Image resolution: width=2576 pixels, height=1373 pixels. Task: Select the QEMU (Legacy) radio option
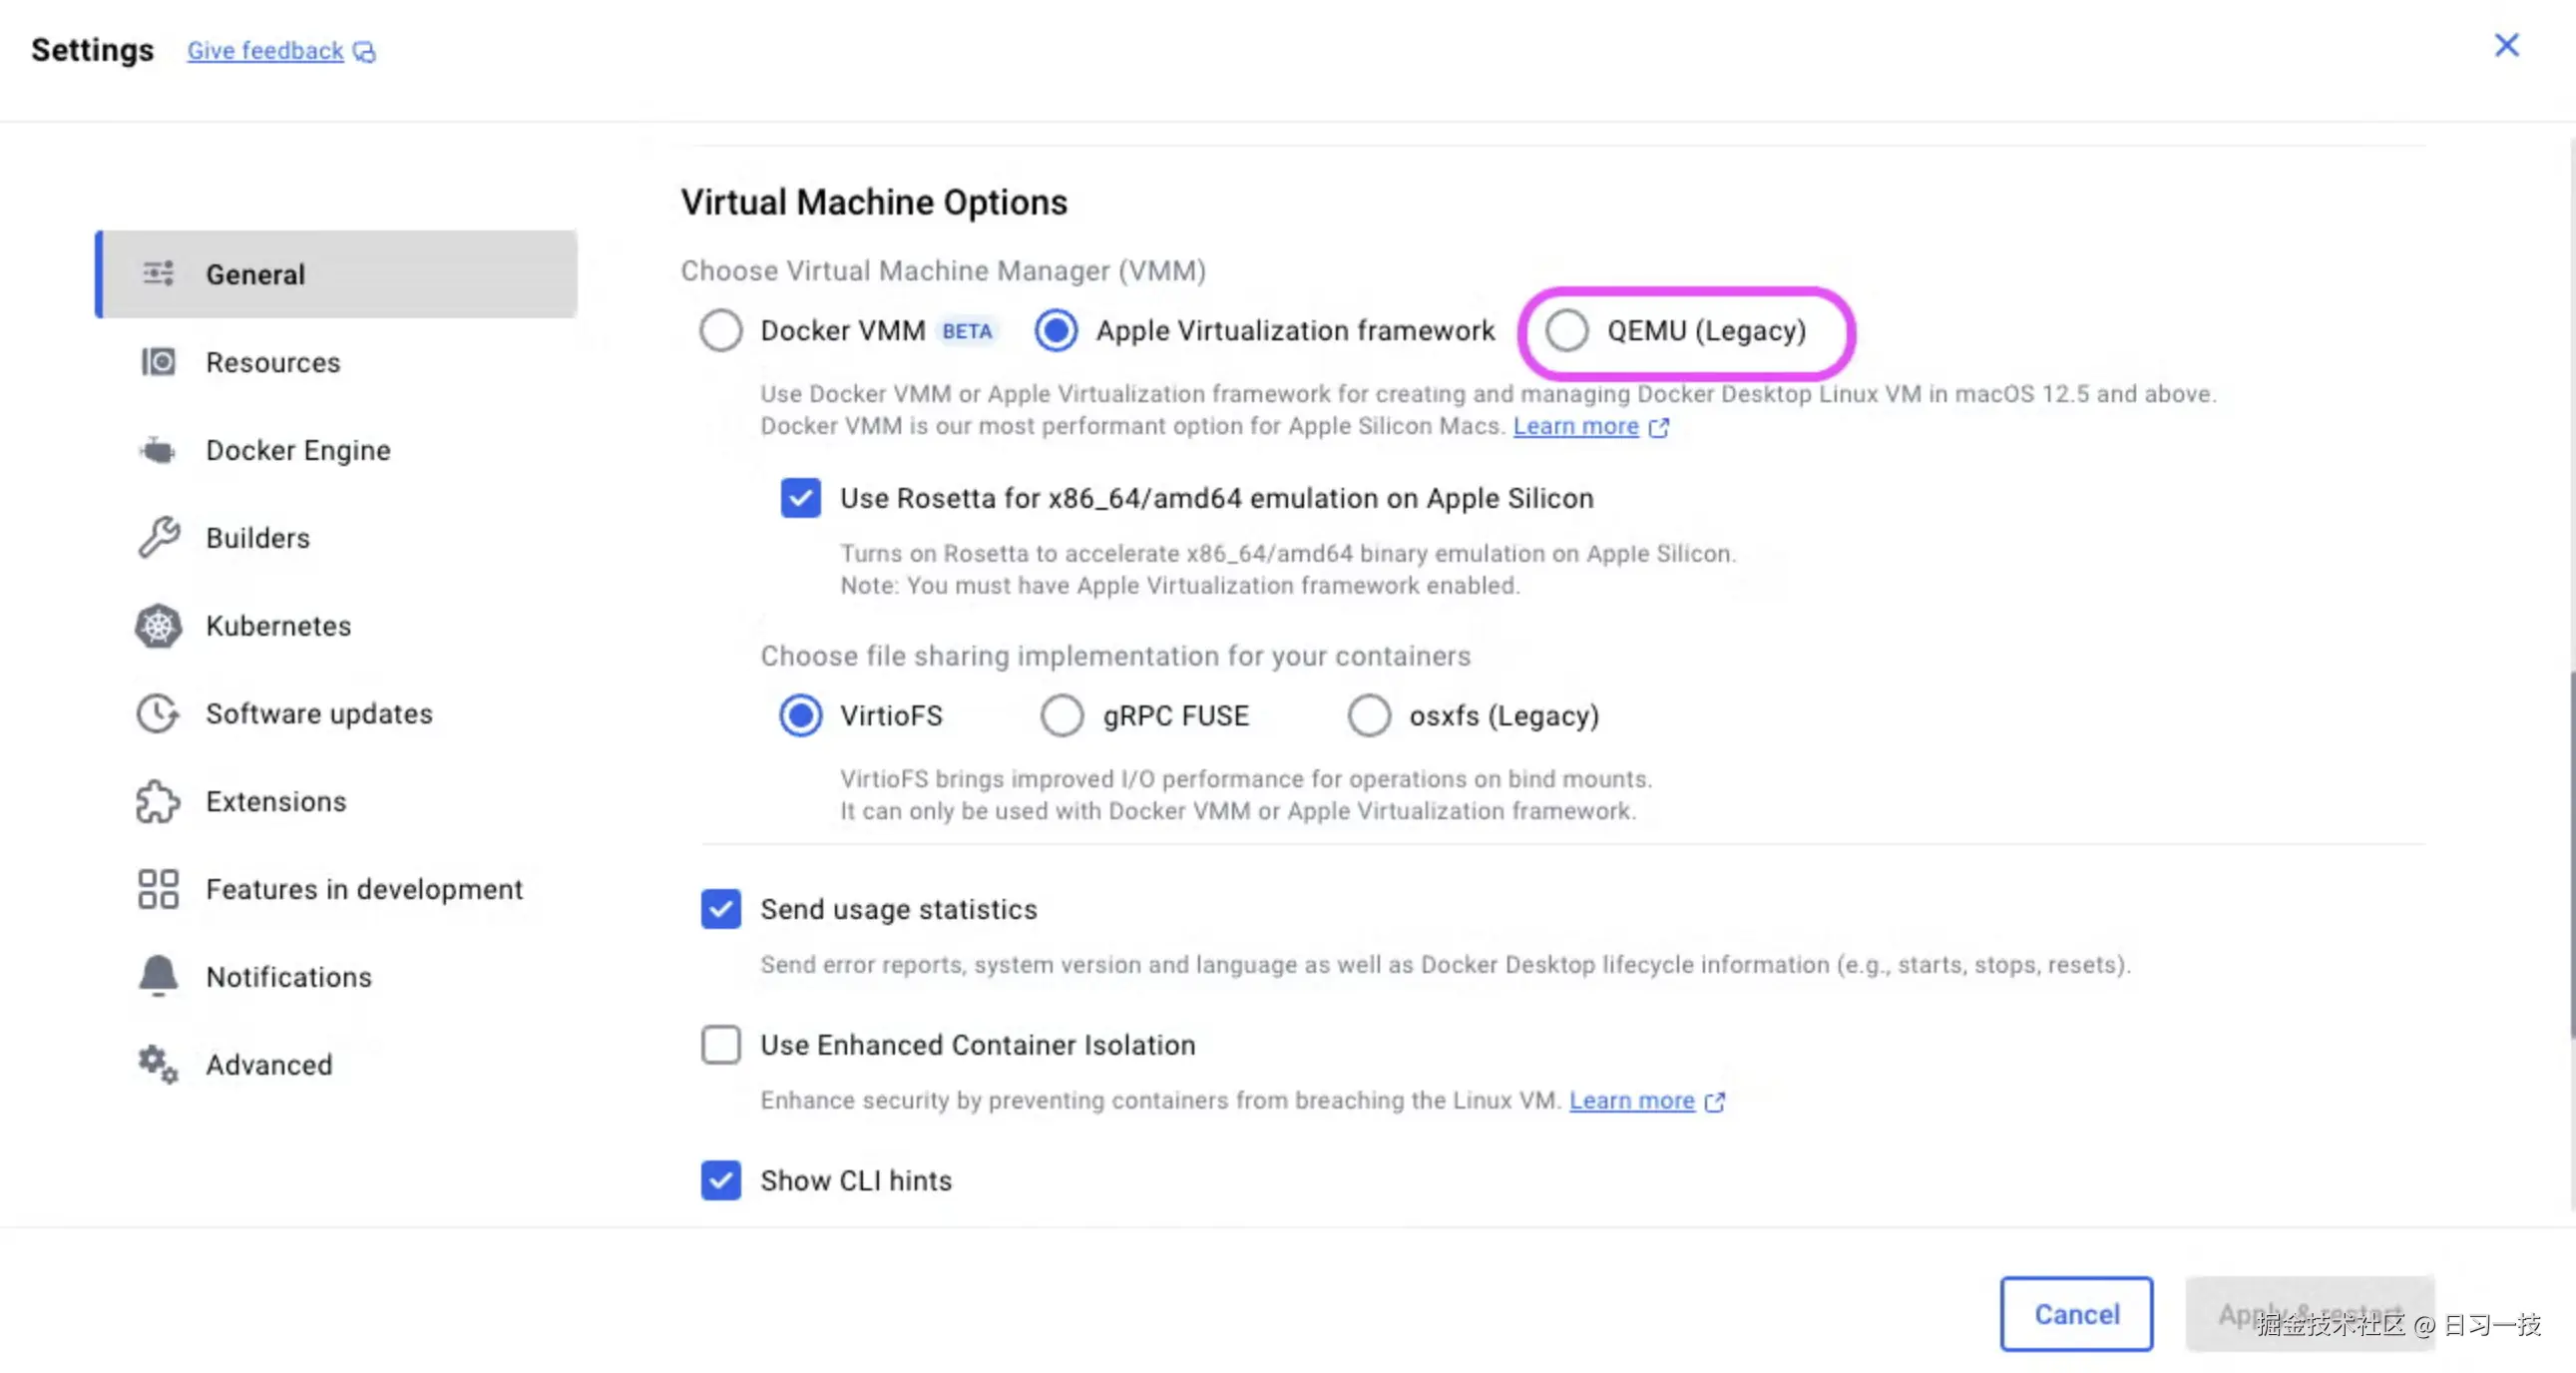[x=1566, y=331]
